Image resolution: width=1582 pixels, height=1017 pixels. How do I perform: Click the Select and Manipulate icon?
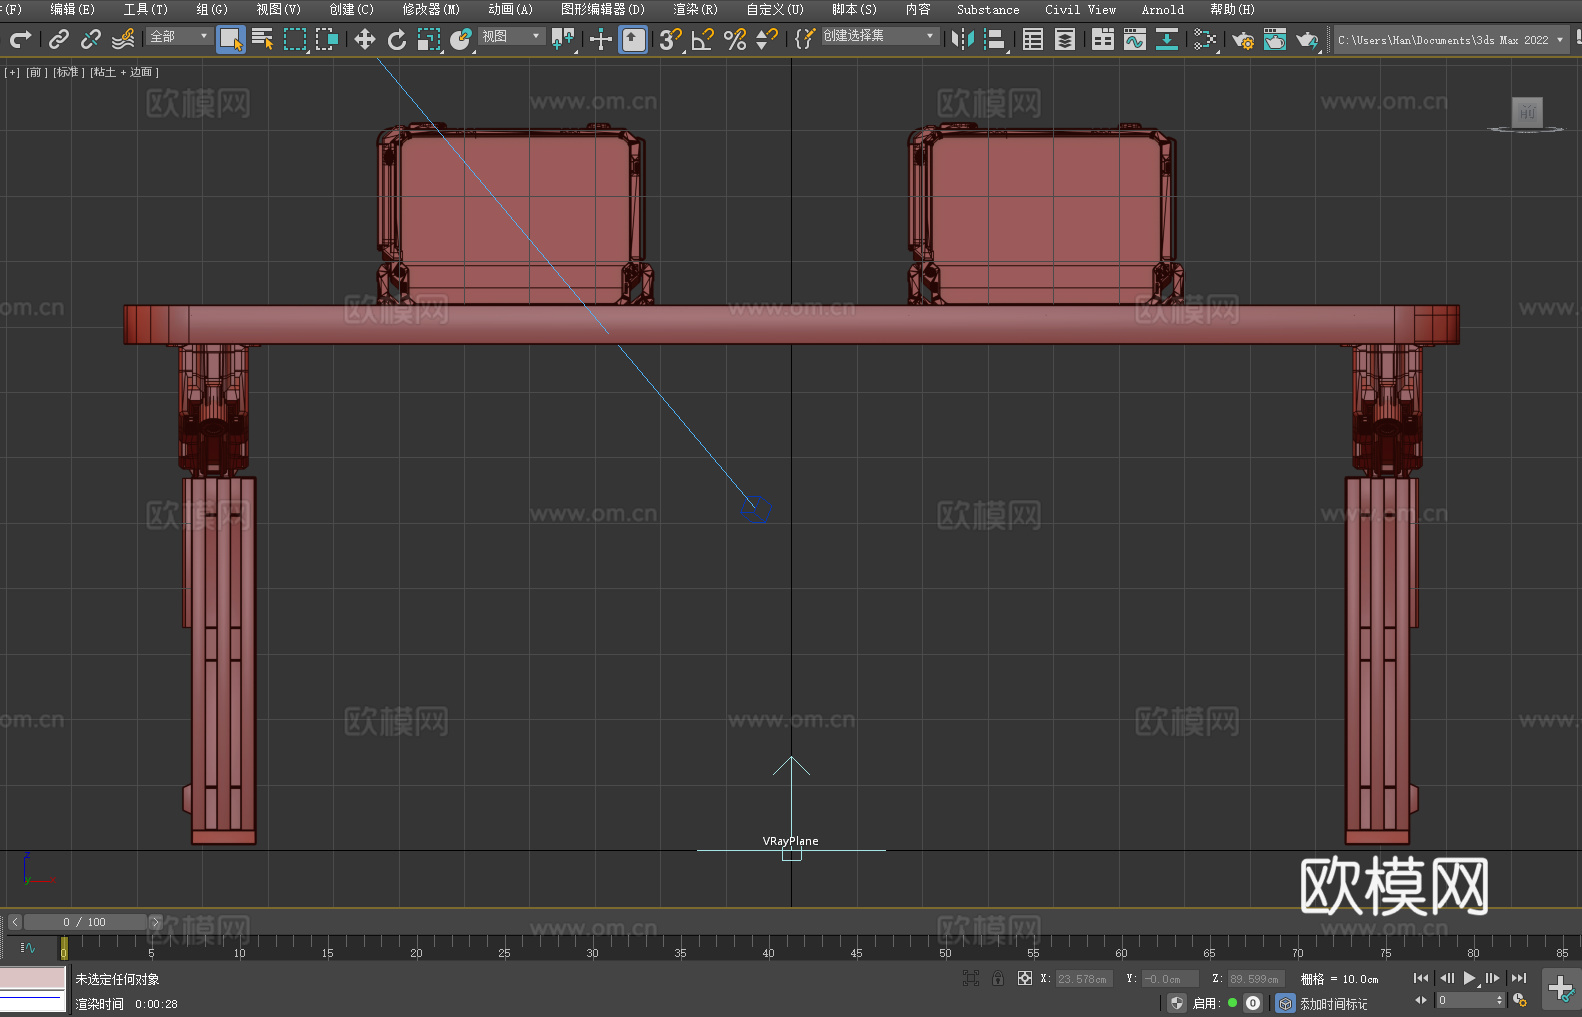[601, 39]
